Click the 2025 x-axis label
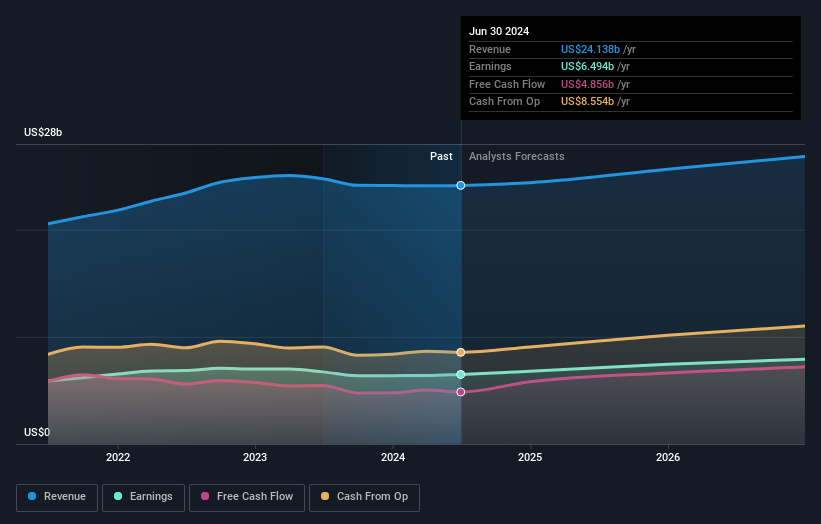 530,457
